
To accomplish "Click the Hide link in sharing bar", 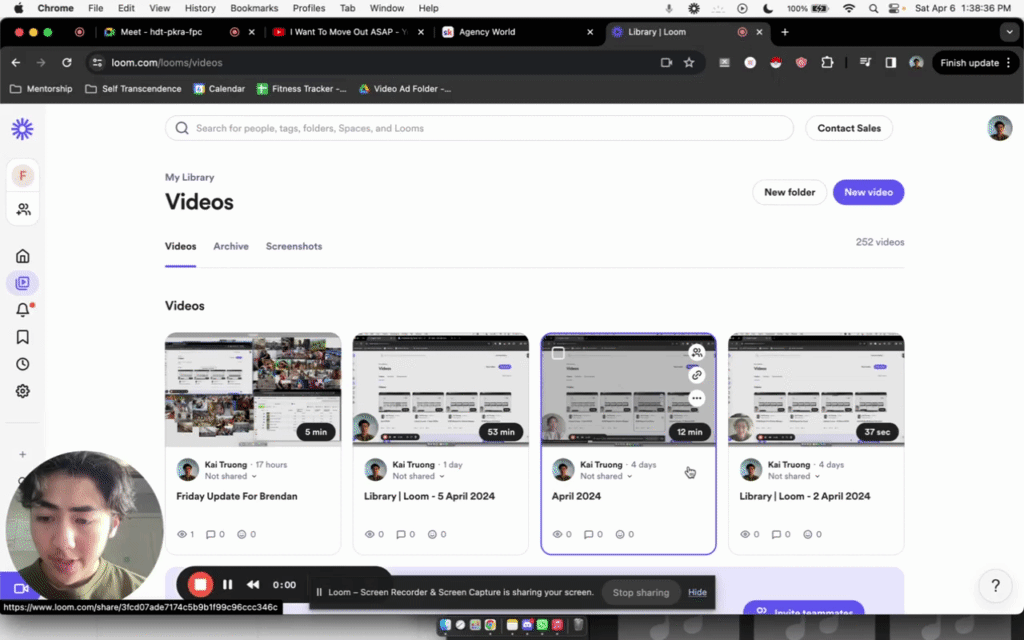I will pos(697,592).
